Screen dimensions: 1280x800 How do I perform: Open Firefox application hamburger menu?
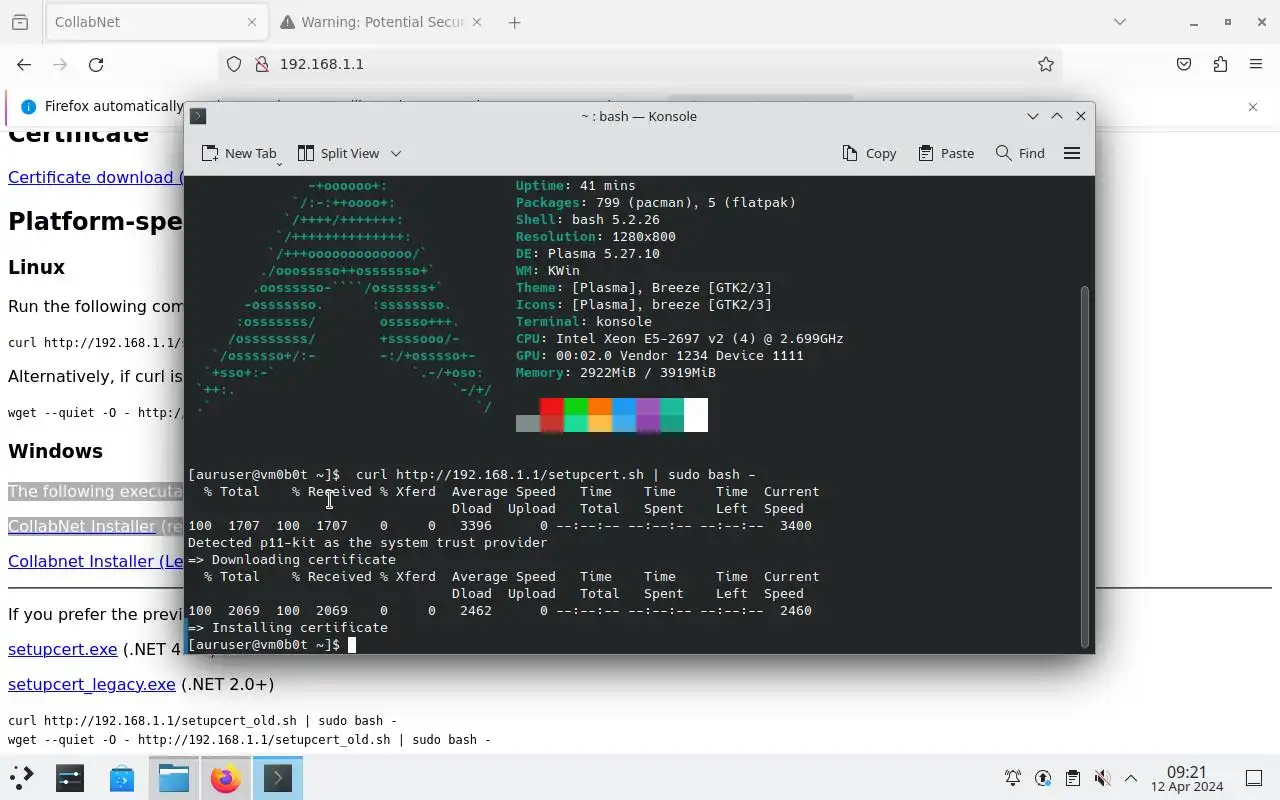[1256, 64]
